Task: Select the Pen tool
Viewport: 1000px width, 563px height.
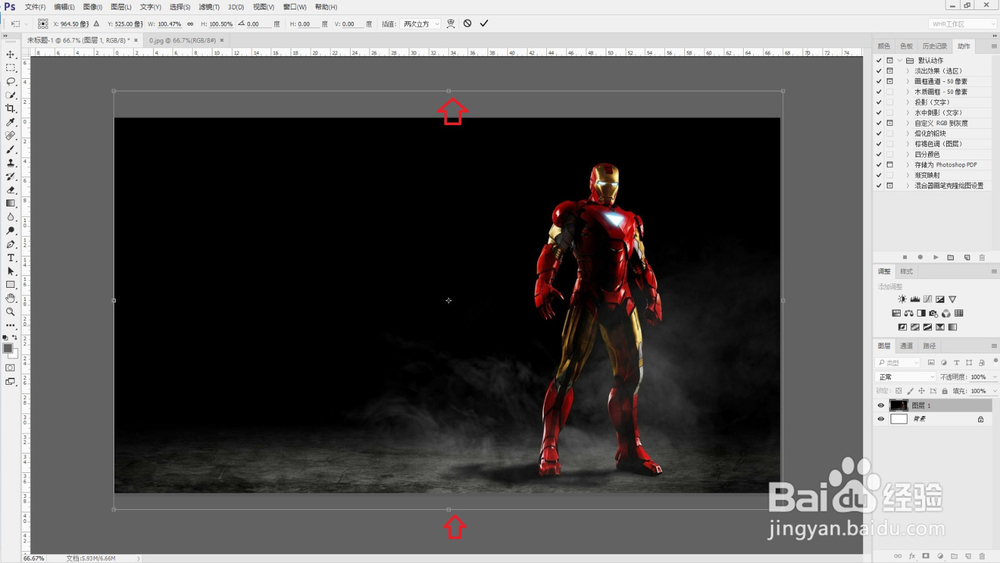Action: 10,244
